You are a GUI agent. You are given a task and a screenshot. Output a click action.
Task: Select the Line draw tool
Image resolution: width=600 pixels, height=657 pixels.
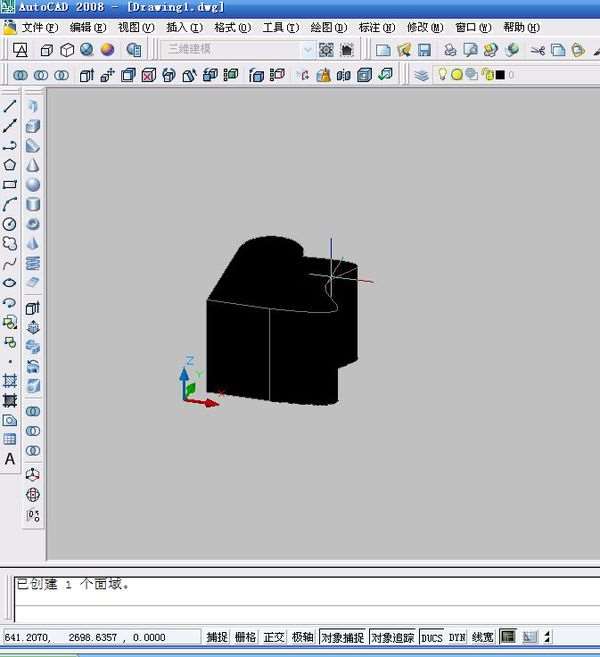(x=10, y=106)
